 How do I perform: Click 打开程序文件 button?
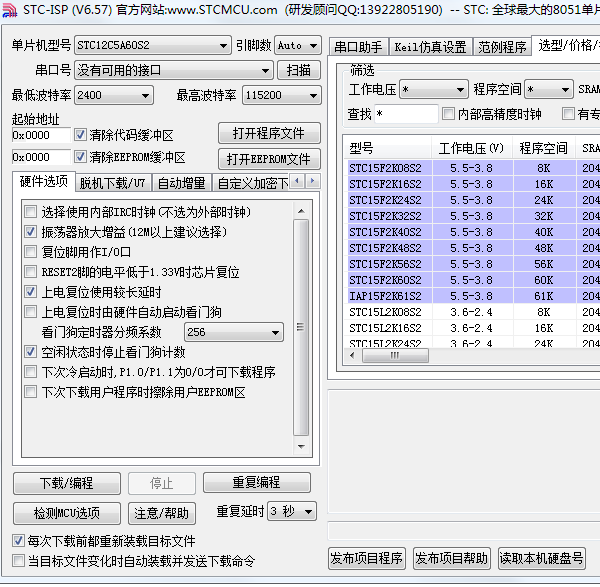click(x=269, y=133)
